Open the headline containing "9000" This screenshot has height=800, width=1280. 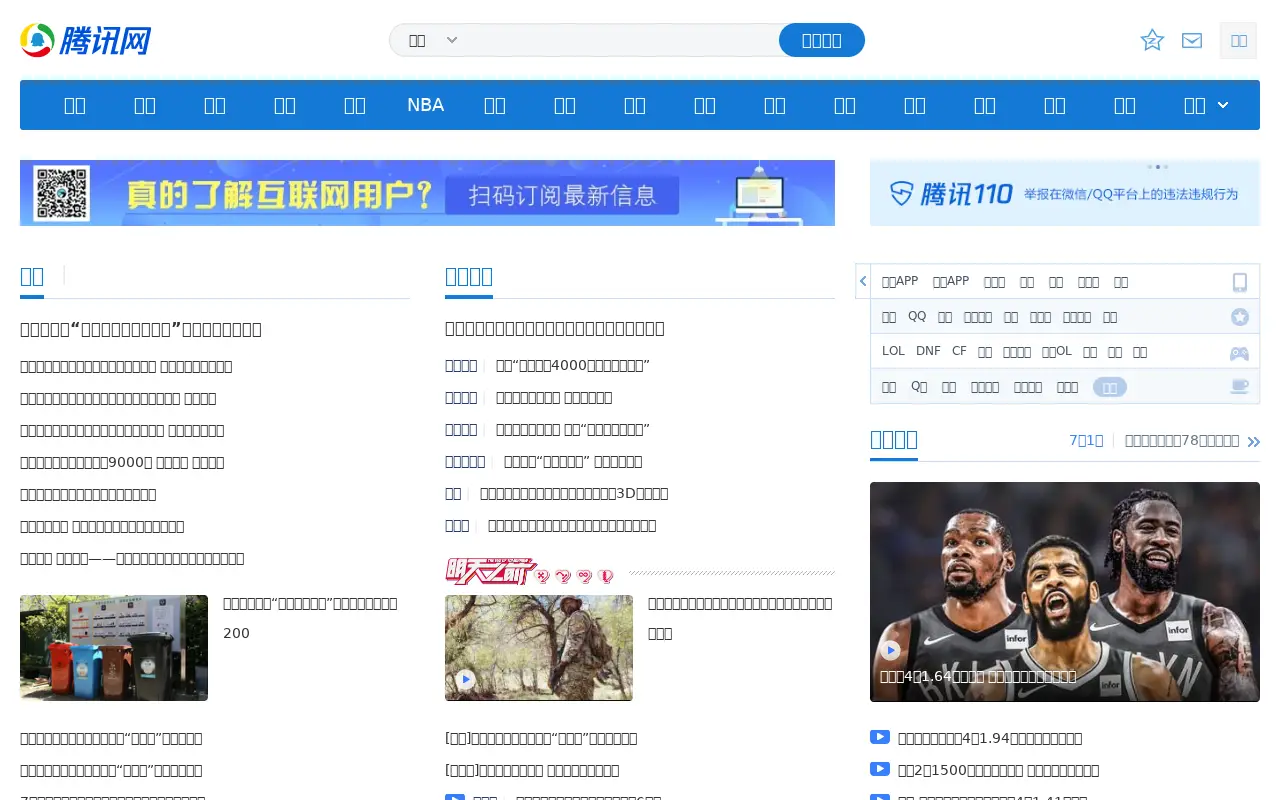pyautogui.click(x=122, y=462)
